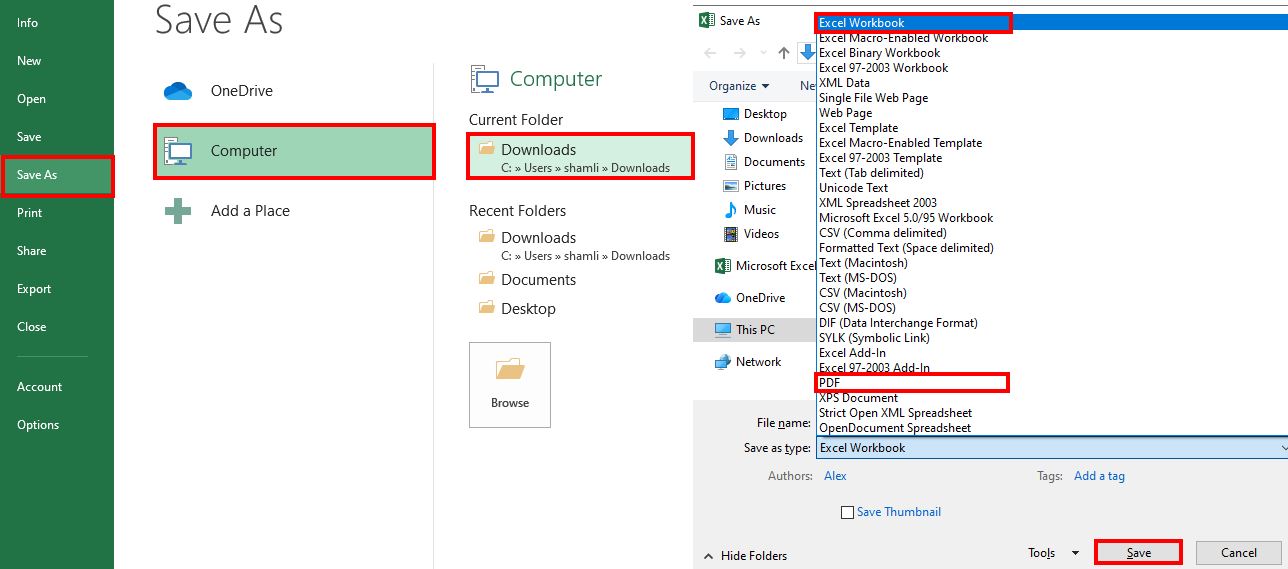Open the Browse folder button
The height and width of the screenshot is (569, 1288).
coord(509,384)
